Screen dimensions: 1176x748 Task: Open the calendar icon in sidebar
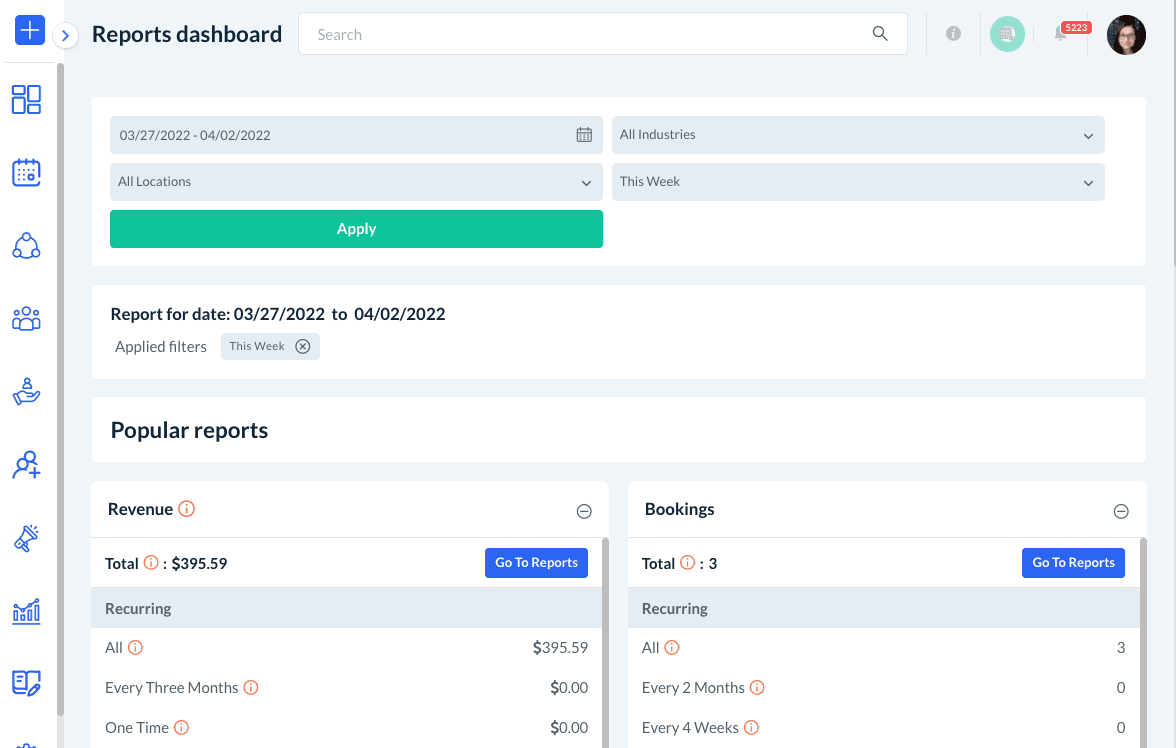point(26,172)
